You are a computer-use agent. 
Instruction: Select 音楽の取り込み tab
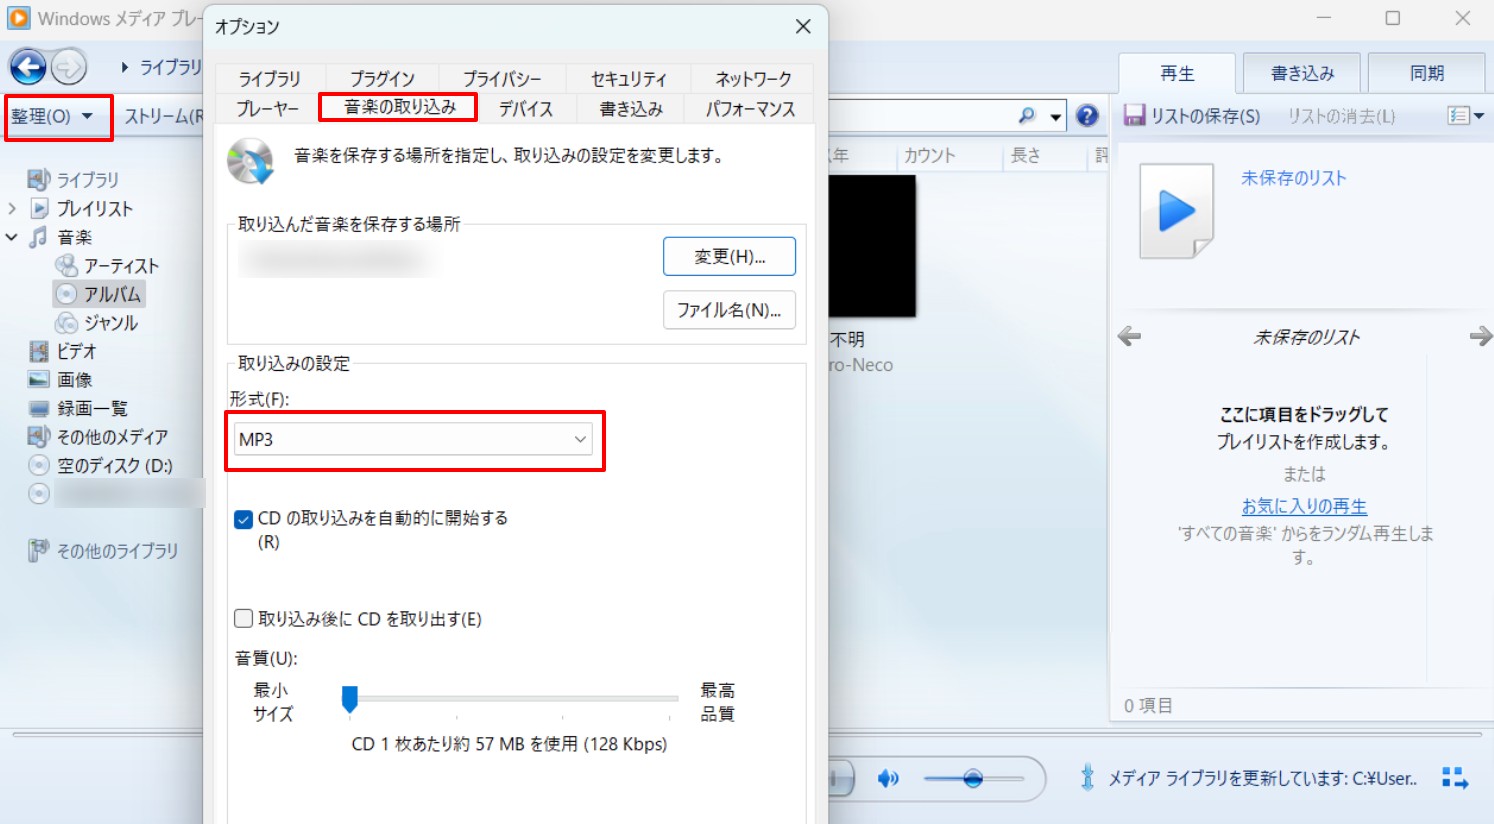coord(400,107)
